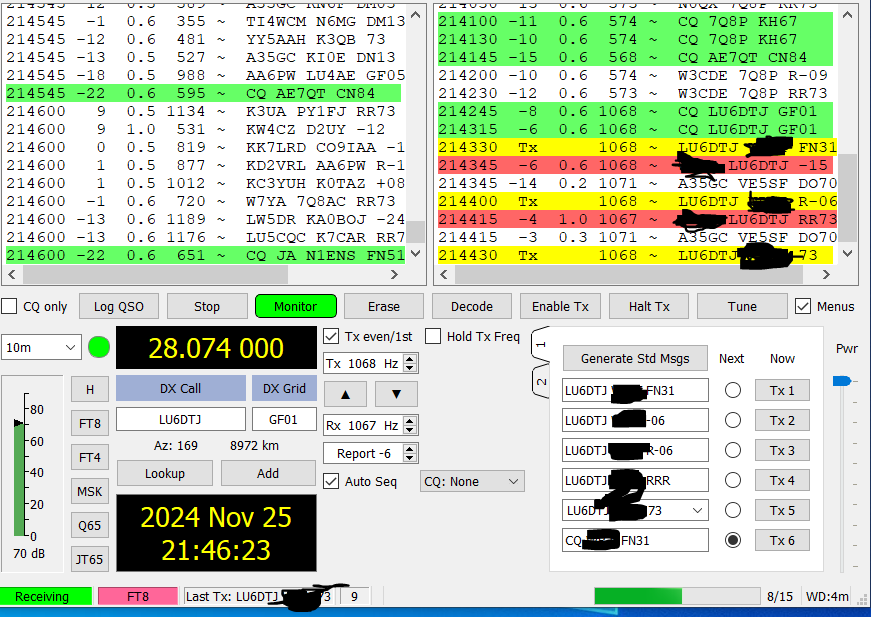Click the up arrow frequency shift button
Viewport: 871px width, 617px height.
(346, 394)
